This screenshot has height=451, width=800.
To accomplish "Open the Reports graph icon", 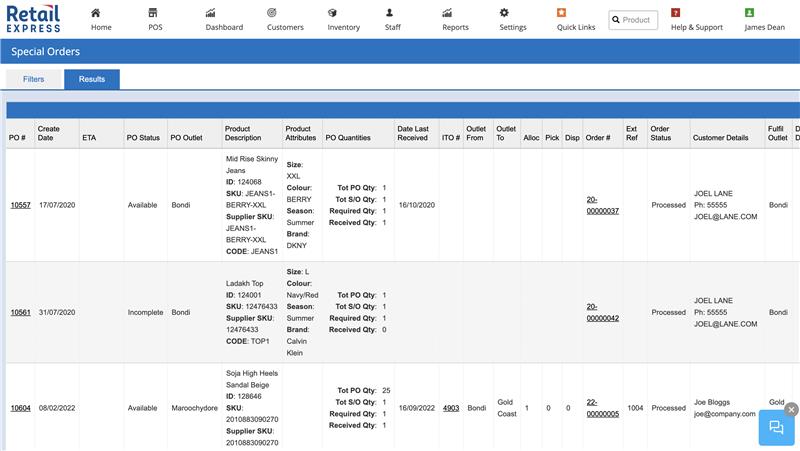I will click(x=447, y=13).
